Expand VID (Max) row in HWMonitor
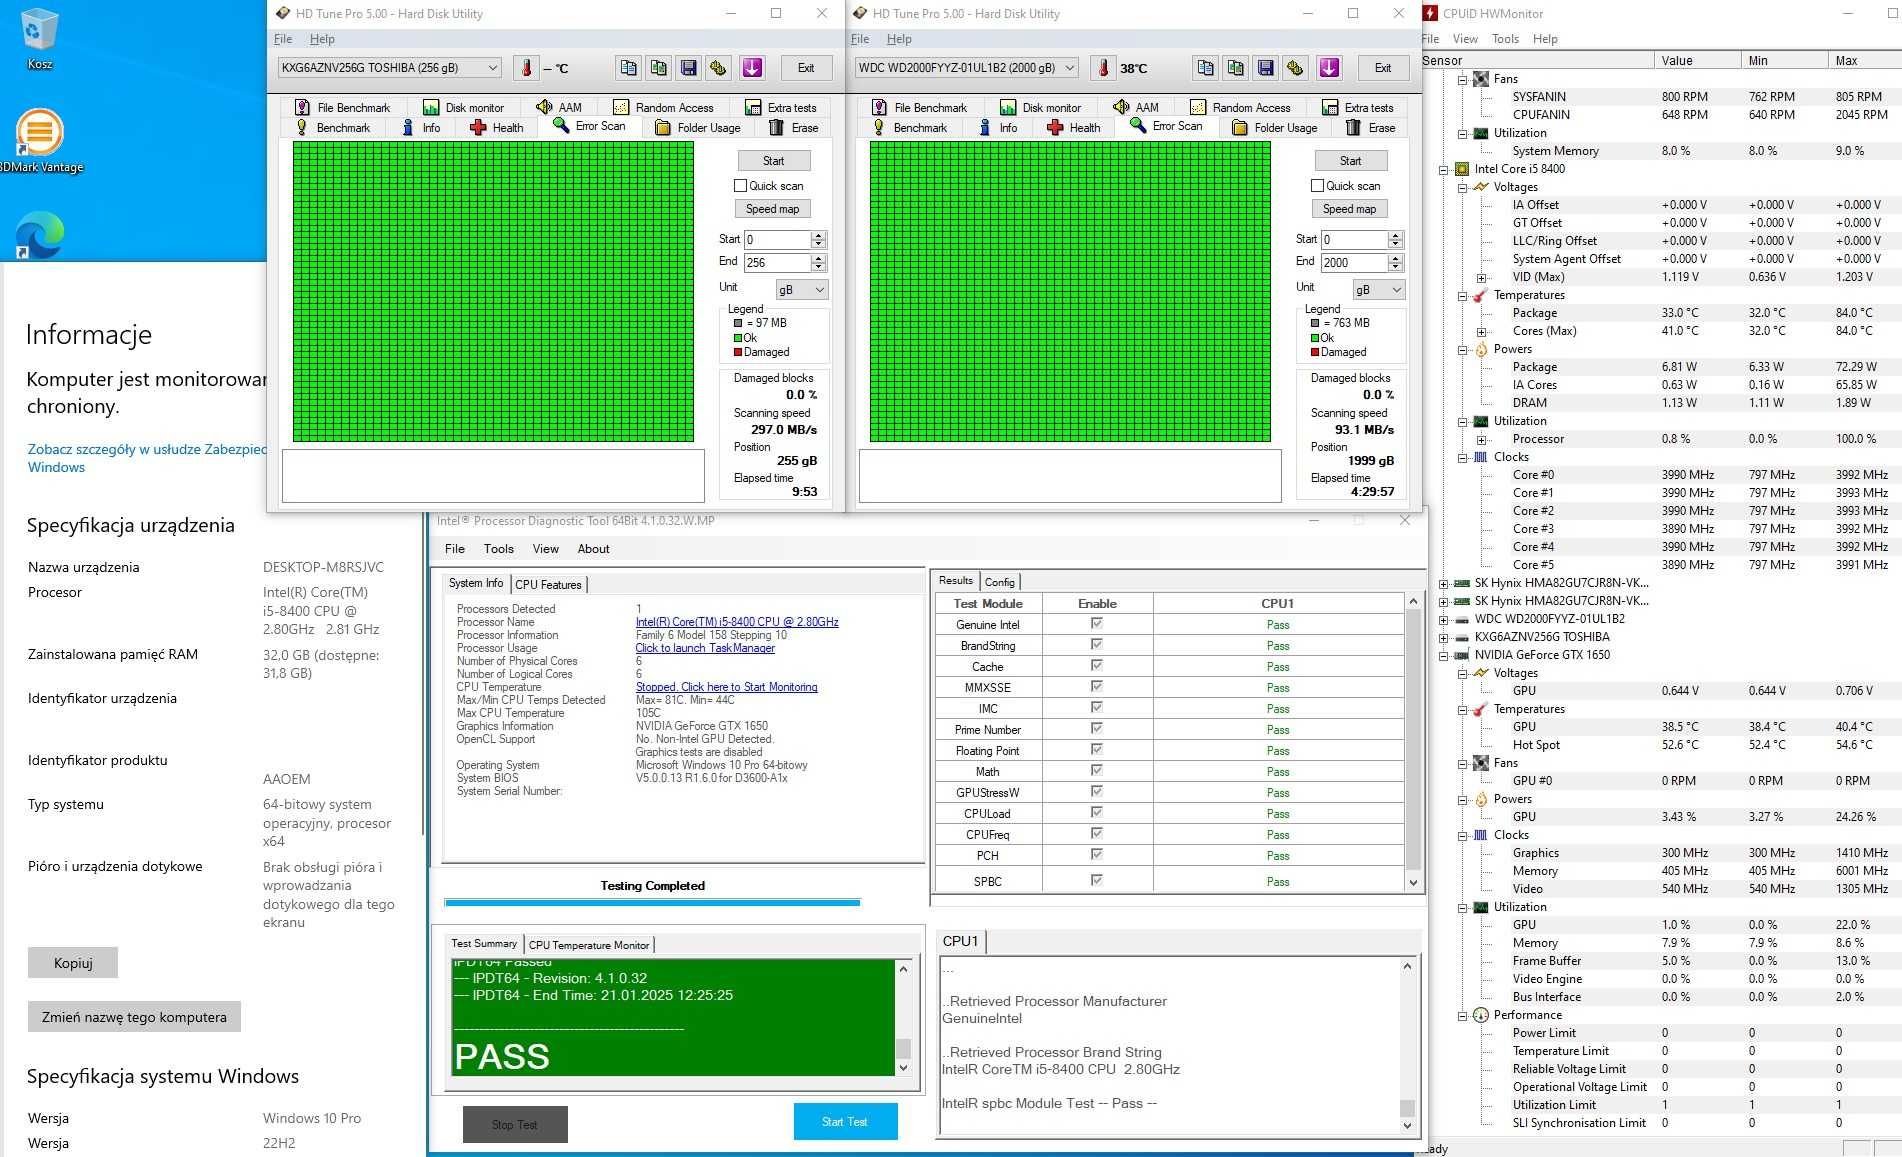 click(1482, 278)
